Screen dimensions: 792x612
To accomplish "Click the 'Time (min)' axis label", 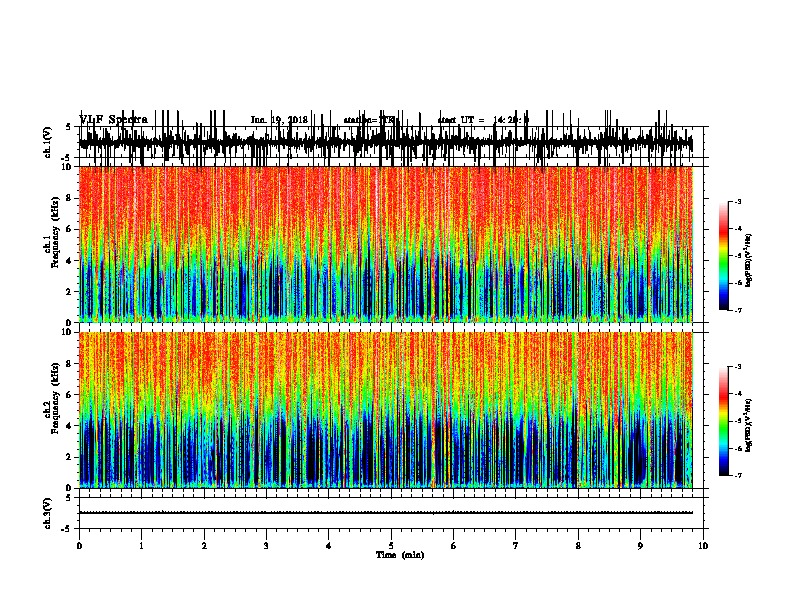I will (400, 555).
